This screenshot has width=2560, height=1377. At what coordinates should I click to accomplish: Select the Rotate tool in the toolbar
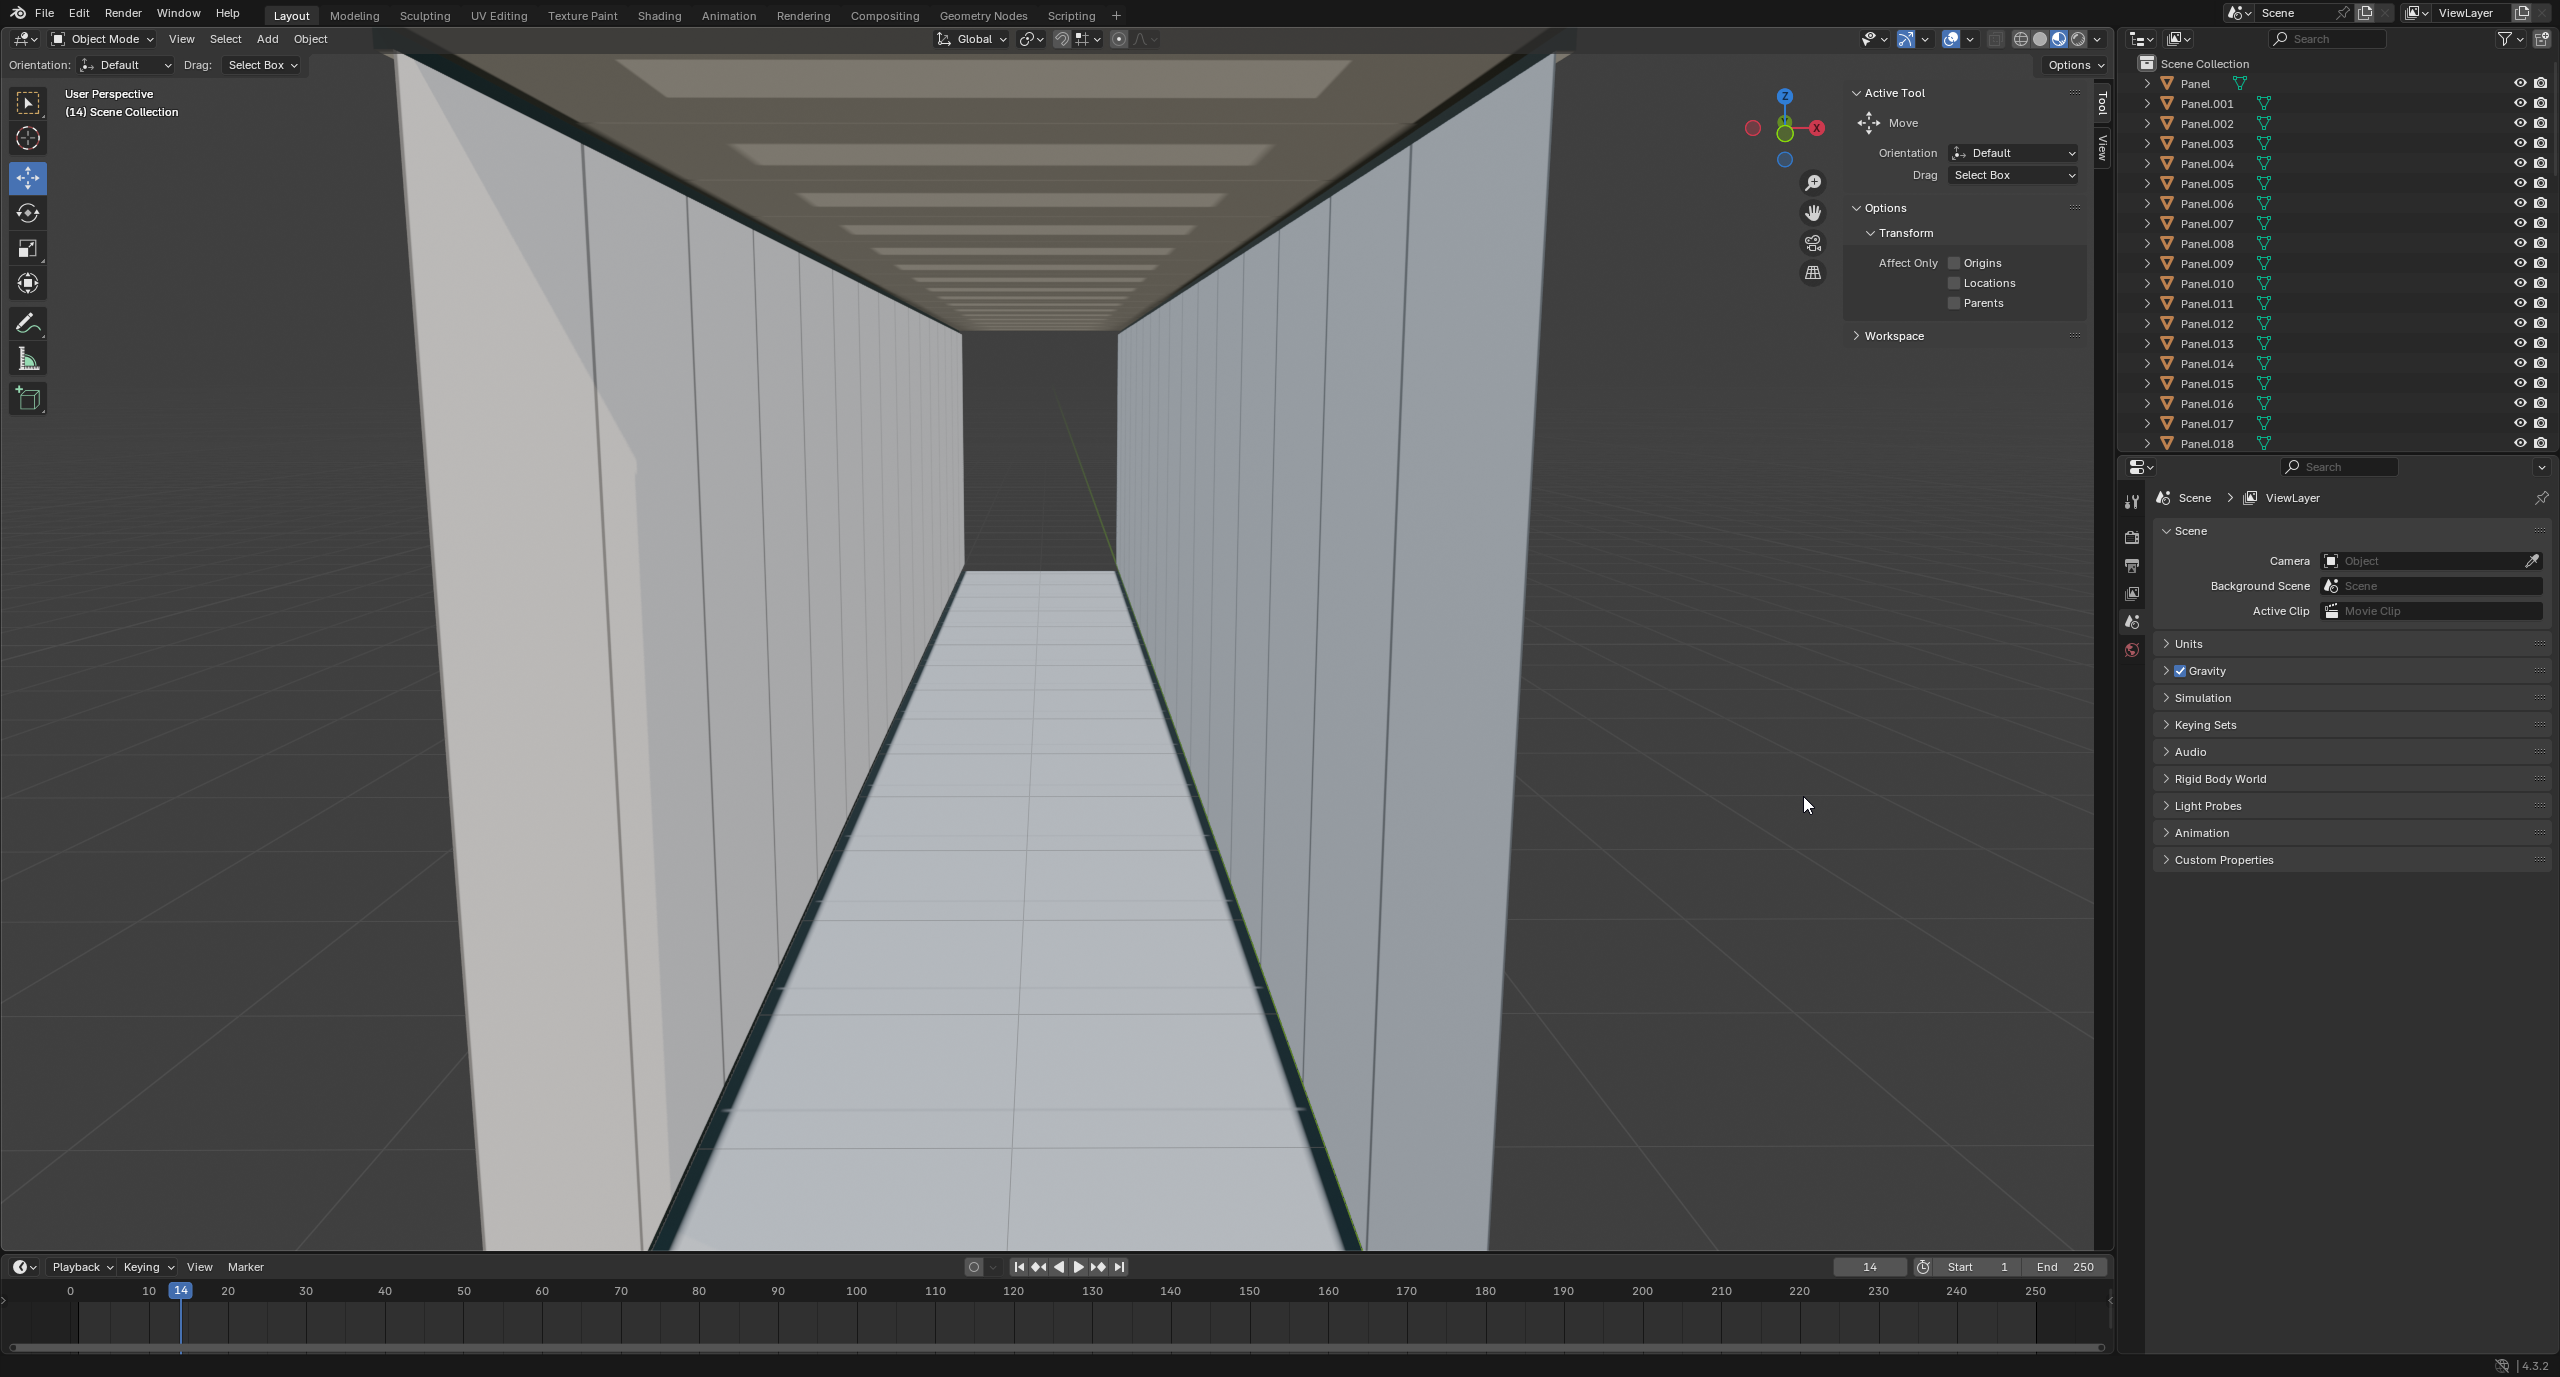click(x=28, y=213)
